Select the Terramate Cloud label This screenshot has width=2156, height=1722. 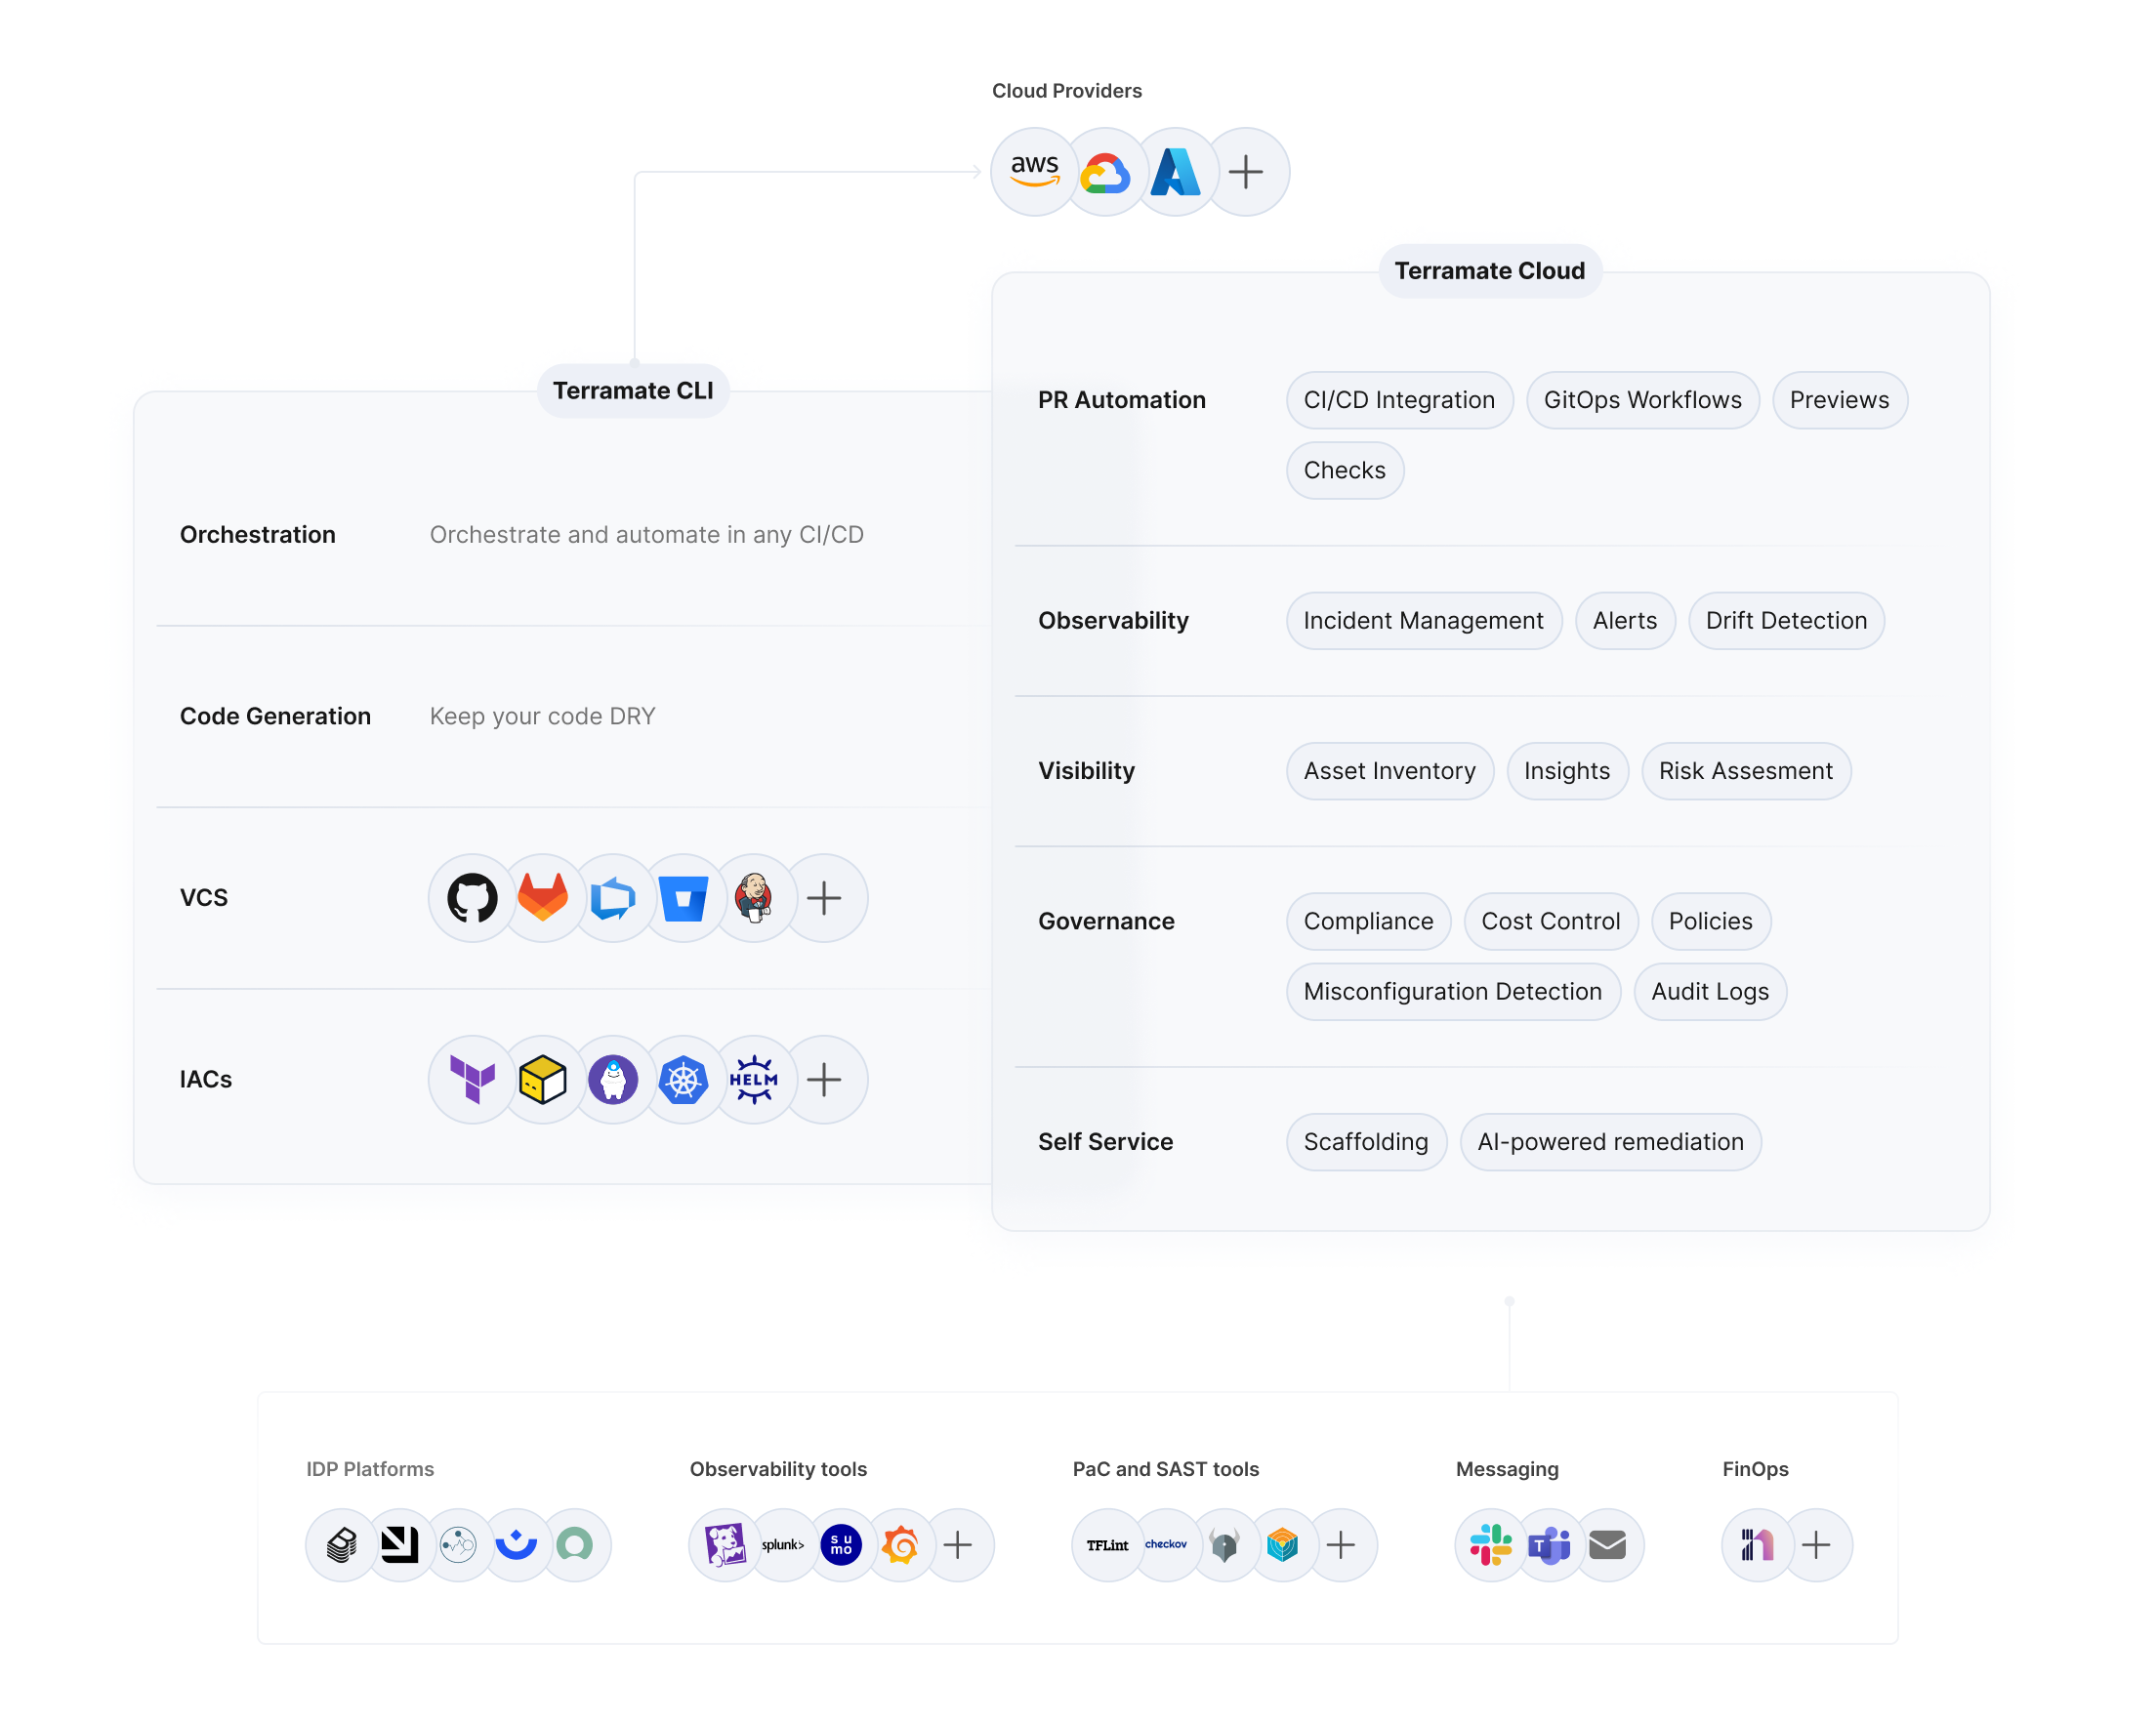click(1489, 270)
